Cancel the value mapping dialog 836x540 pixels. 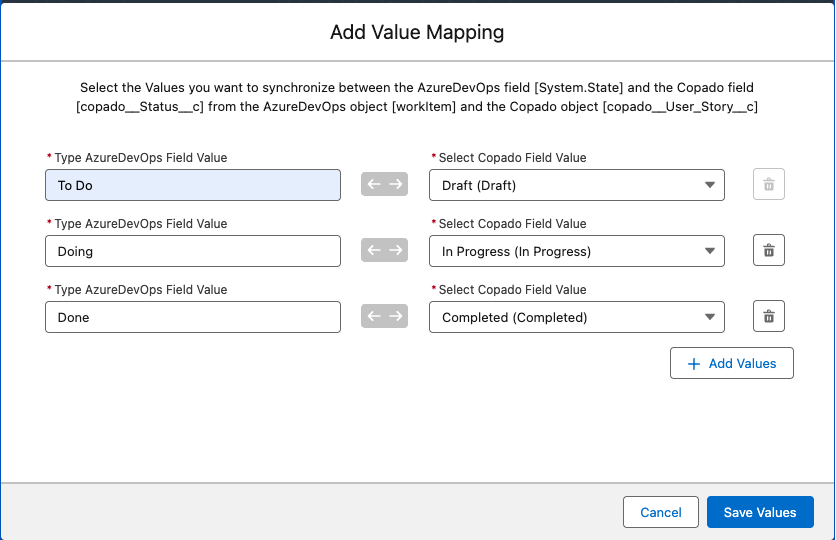point(661,512)
